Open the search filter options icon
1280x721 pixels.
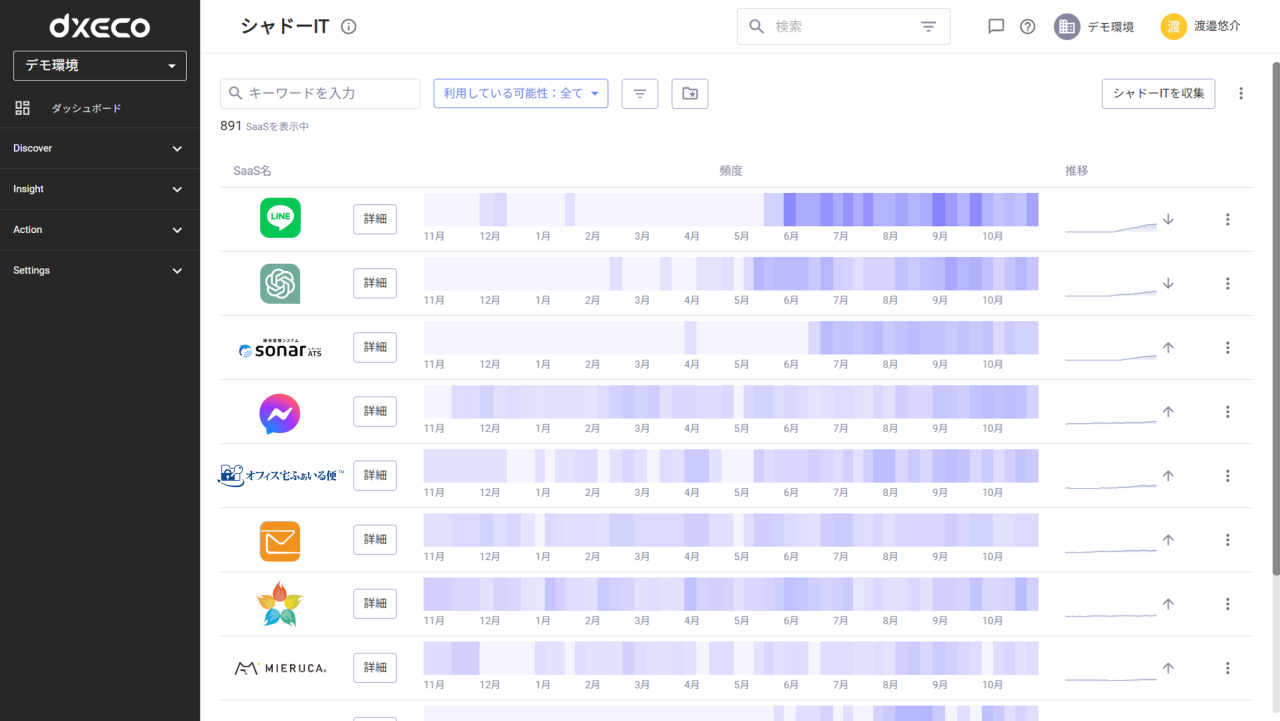(928, 27)
